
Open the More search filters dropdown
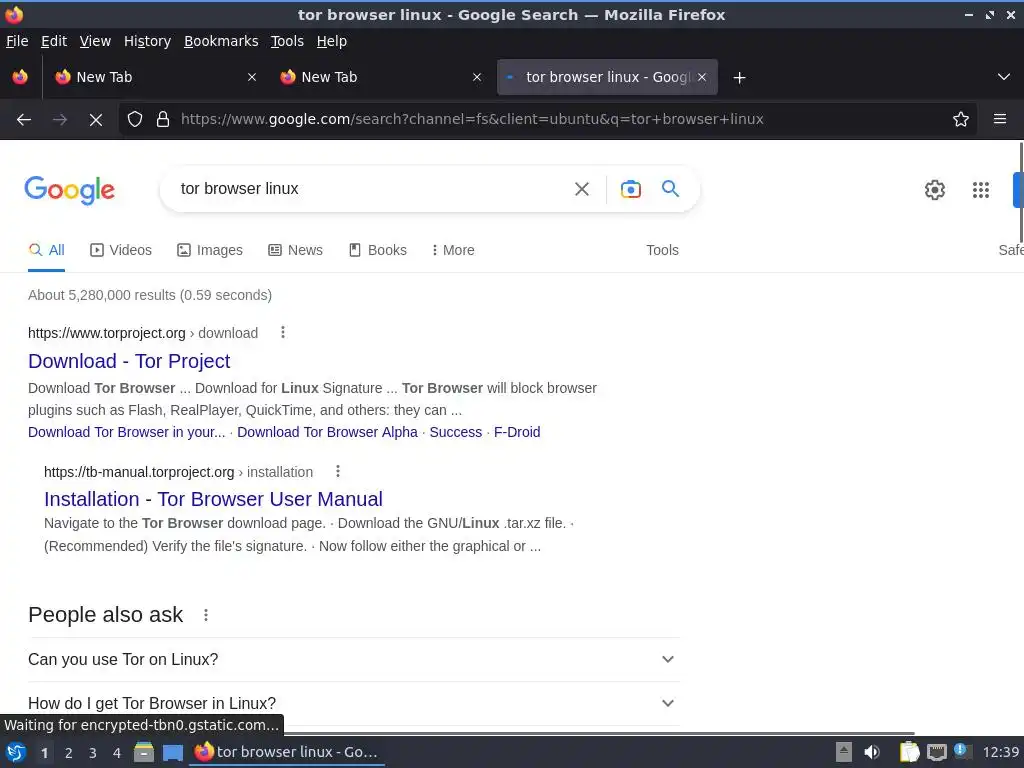[453, 250]
